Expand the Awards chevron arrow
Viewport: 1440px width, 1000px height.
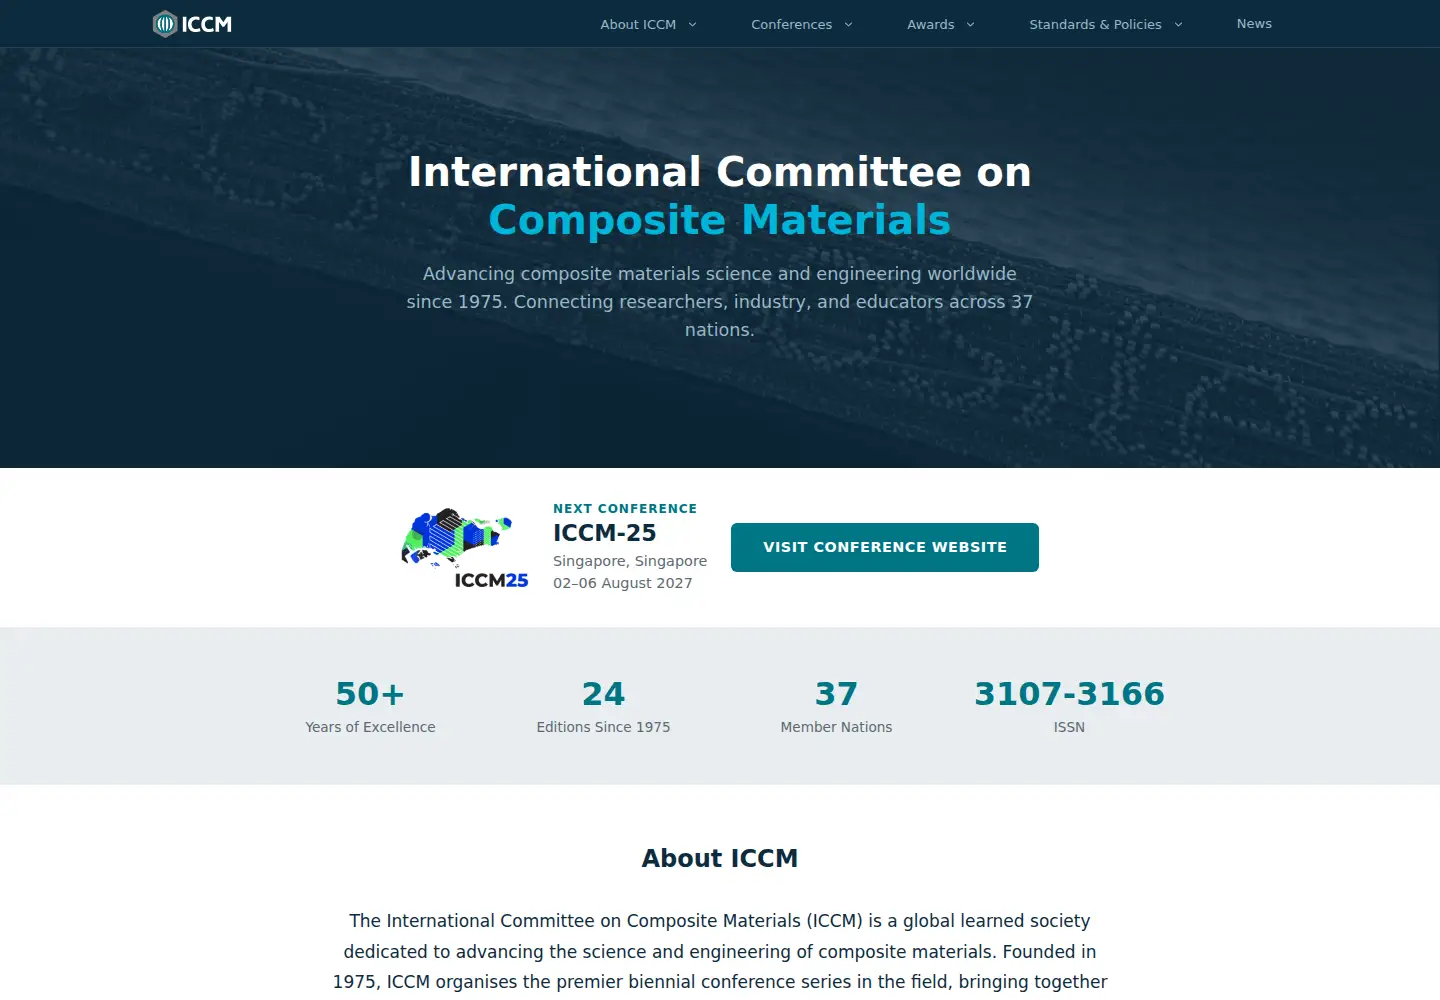(970, 24)
